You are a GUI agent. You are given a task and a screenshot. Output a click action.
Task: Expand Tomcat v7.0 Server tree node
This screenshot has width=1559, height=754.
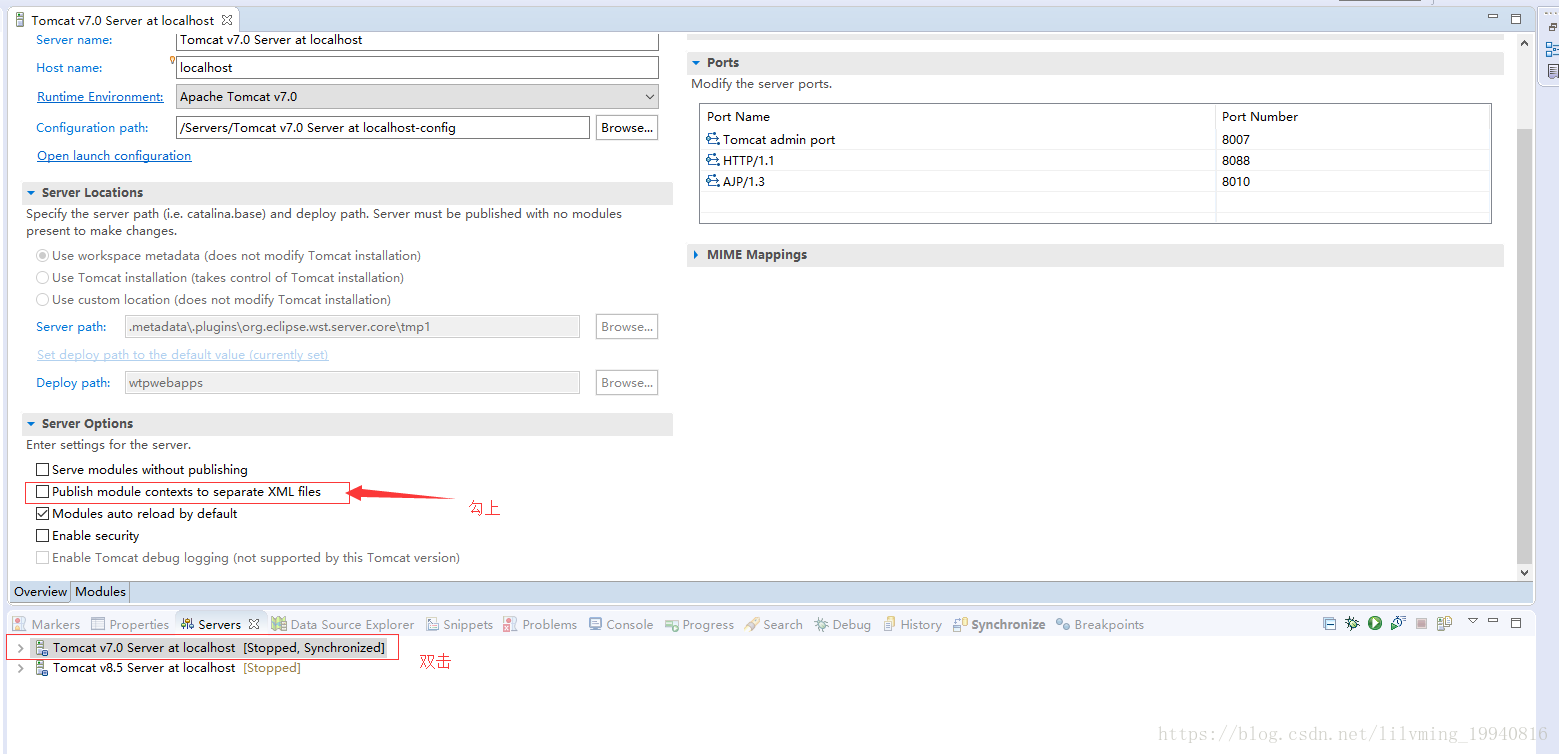[x=20, y=648]
